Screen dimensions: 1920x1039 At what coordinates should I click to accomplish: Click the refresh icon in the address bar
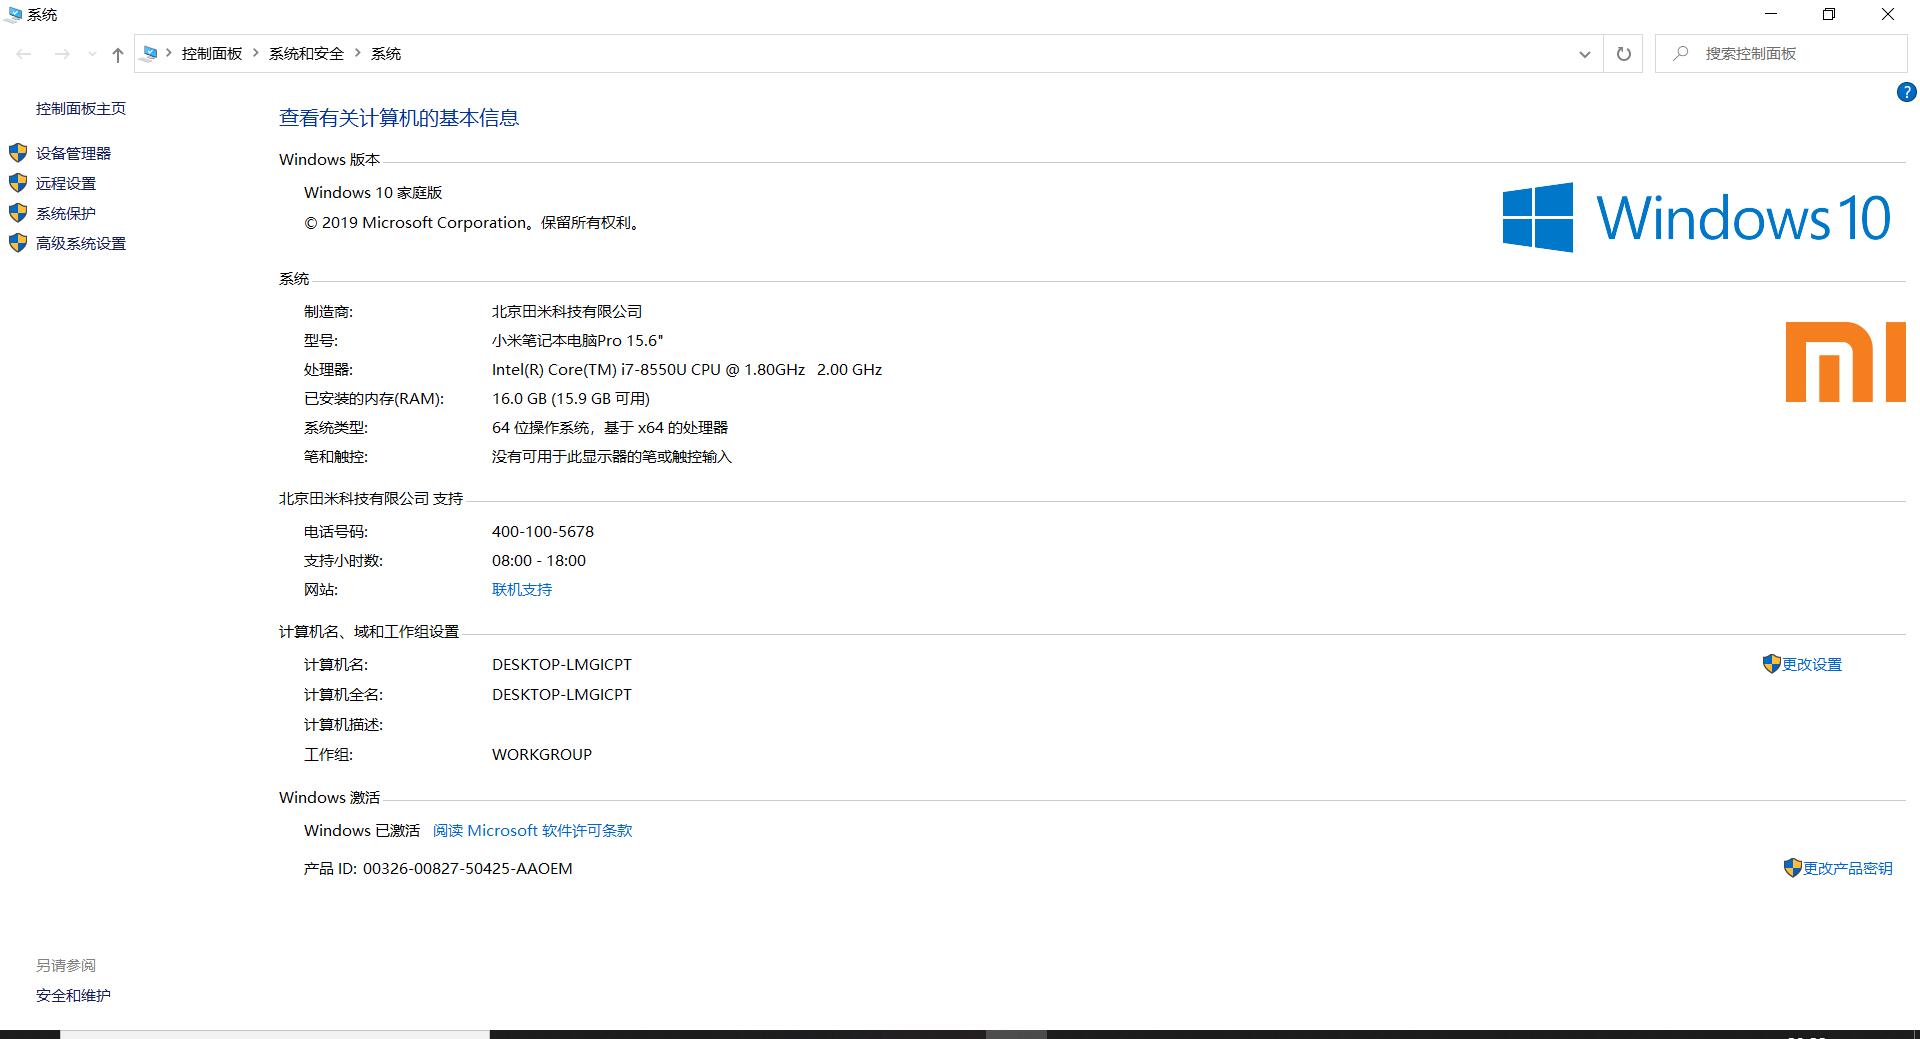[1623, 53]
